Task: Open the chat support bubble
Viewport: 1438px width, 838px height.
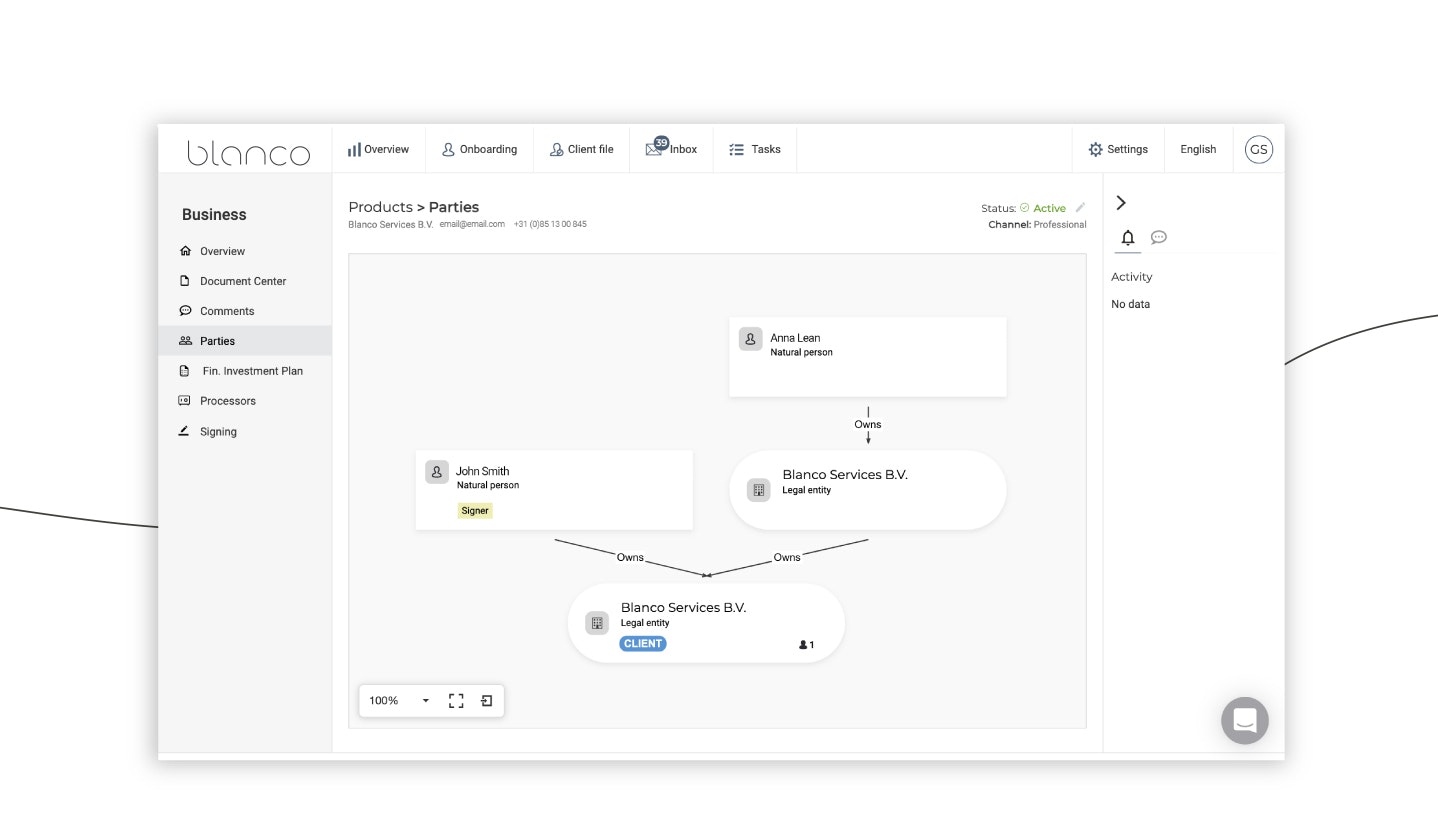Action: 1244,720
